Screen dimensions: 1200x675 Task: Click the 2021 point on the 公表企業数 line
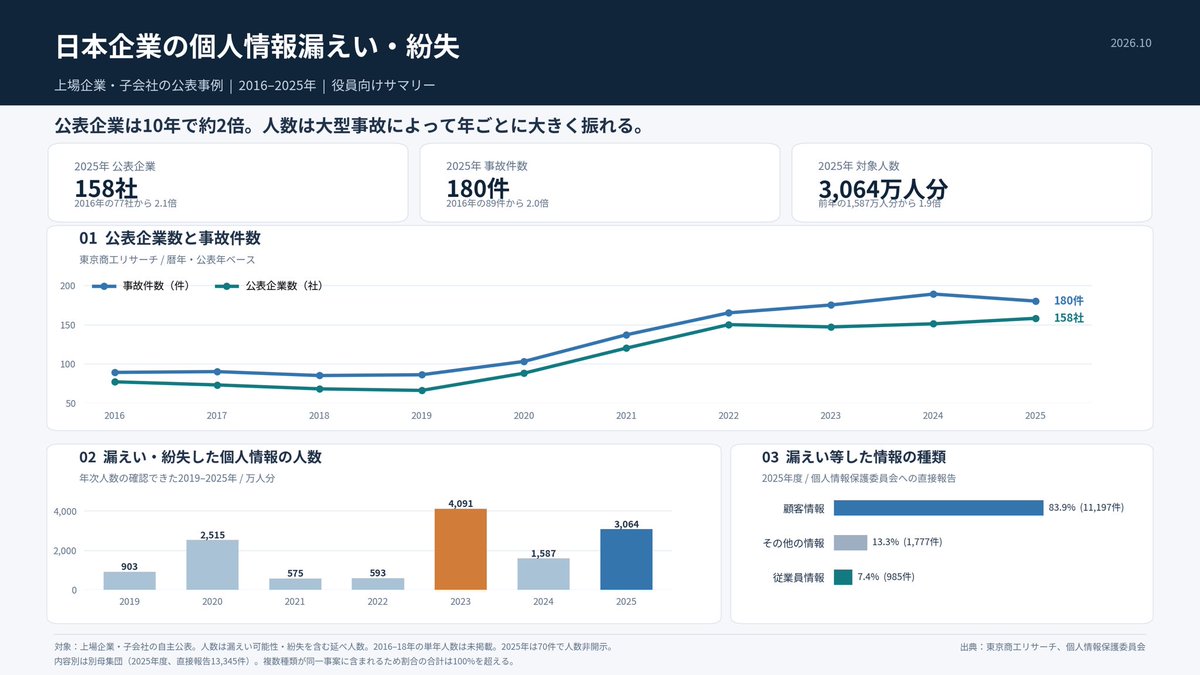pyautogui.click(x=626, y=348)
